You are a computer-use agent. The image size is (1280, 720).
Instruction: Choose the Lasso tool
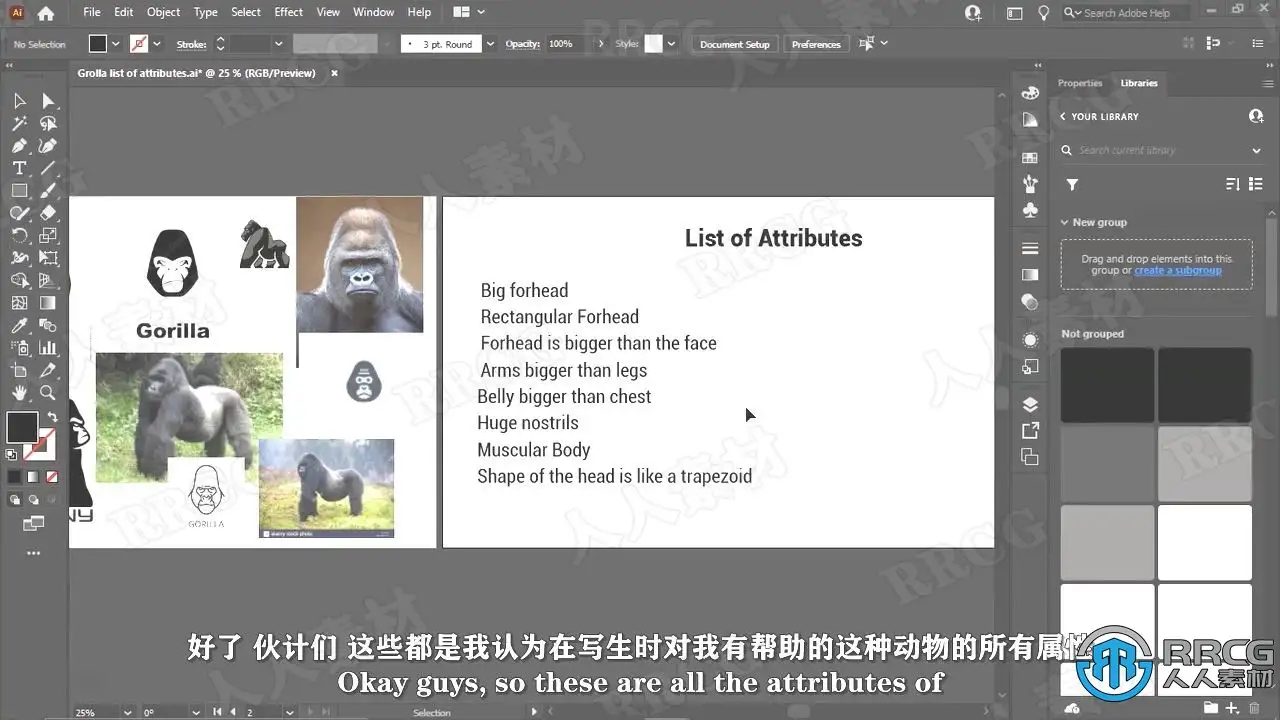coord(47,124)
